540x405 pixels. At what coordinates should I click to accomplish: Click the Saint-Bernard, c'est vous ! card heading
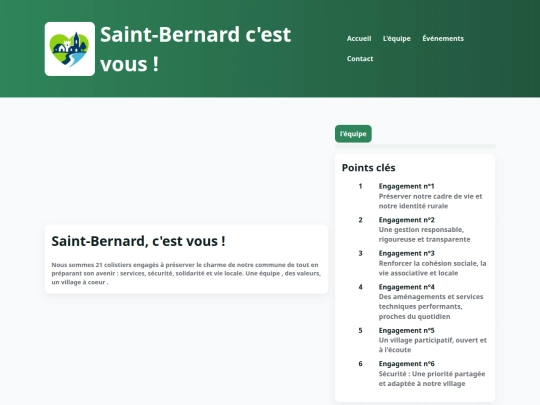[138, 241]
